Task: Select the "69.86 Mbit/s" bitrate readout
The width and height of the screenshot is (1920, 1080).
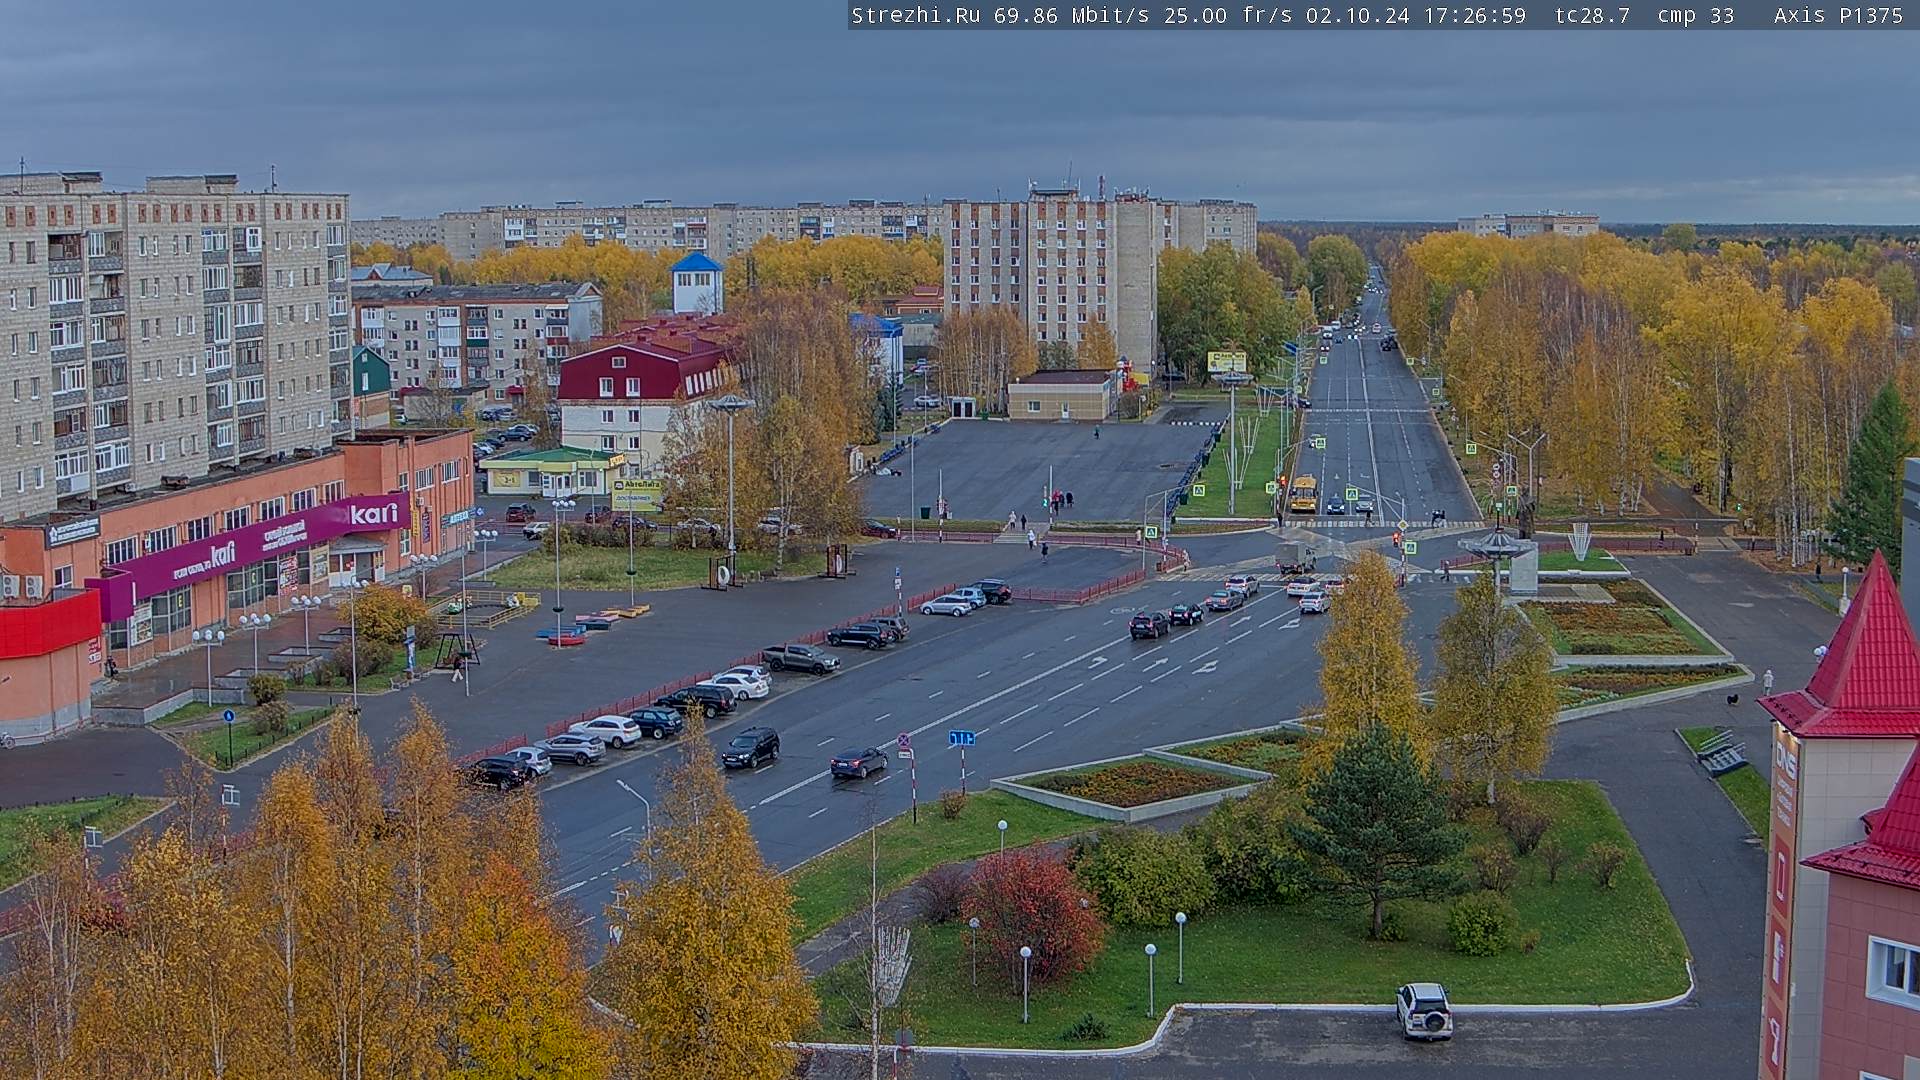Action: pyautogui.click(x=1071, y=15)
